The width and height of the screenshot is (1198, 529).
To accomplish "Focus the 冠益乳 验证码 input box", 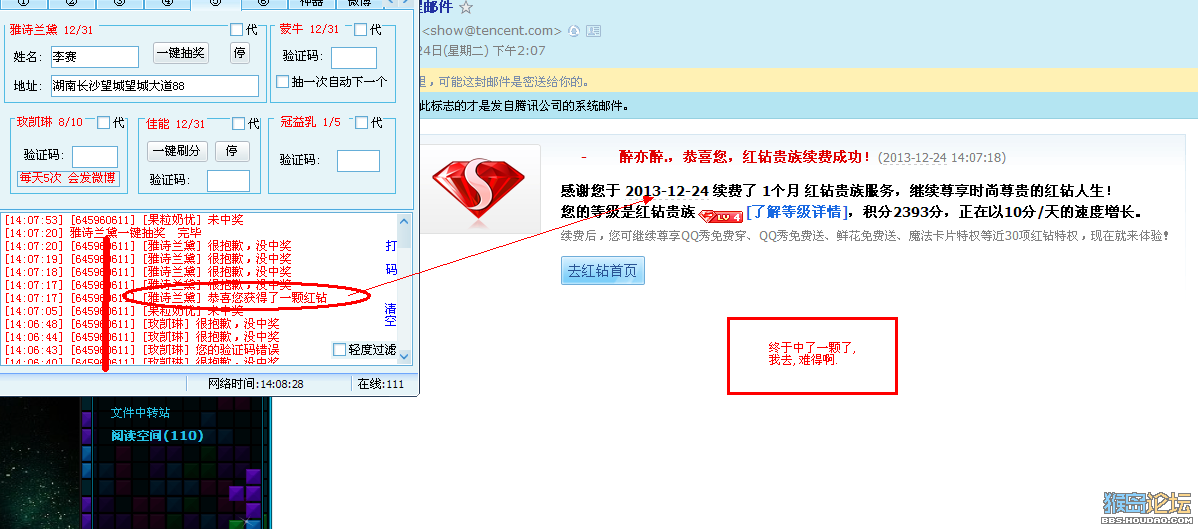I will (358, 161).
